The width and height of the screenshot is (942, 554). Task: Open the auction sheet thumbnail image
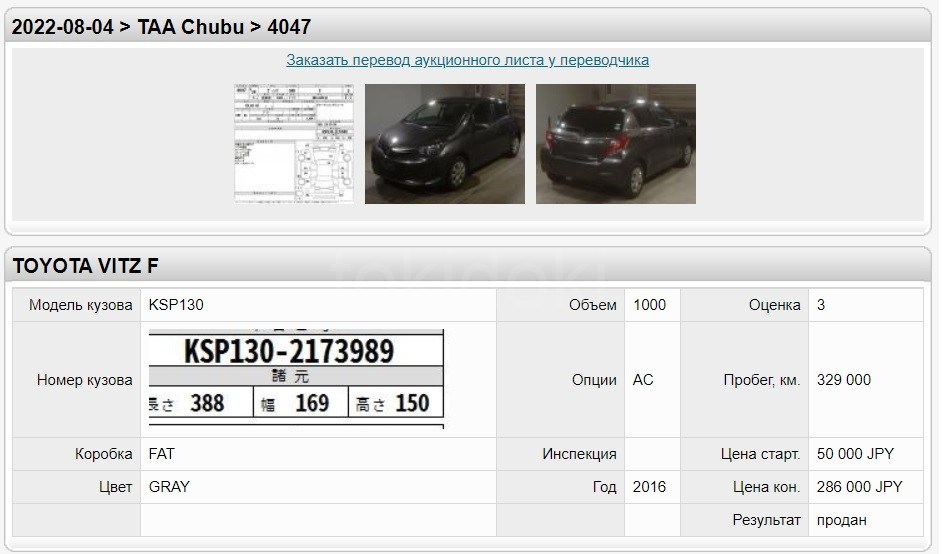[x=294, y=144]
